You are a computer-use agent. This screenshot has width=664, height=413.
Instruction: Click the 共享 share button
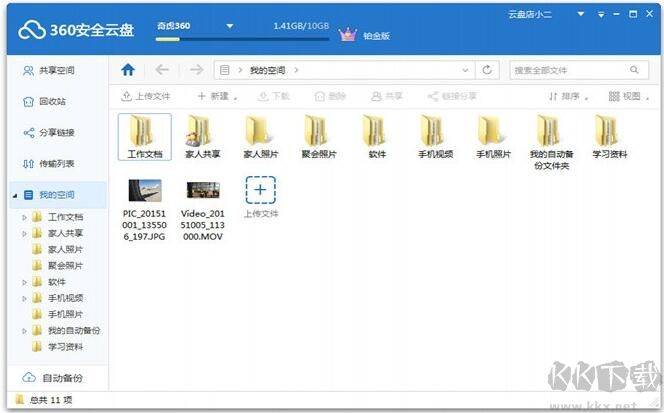coord(387,96)
